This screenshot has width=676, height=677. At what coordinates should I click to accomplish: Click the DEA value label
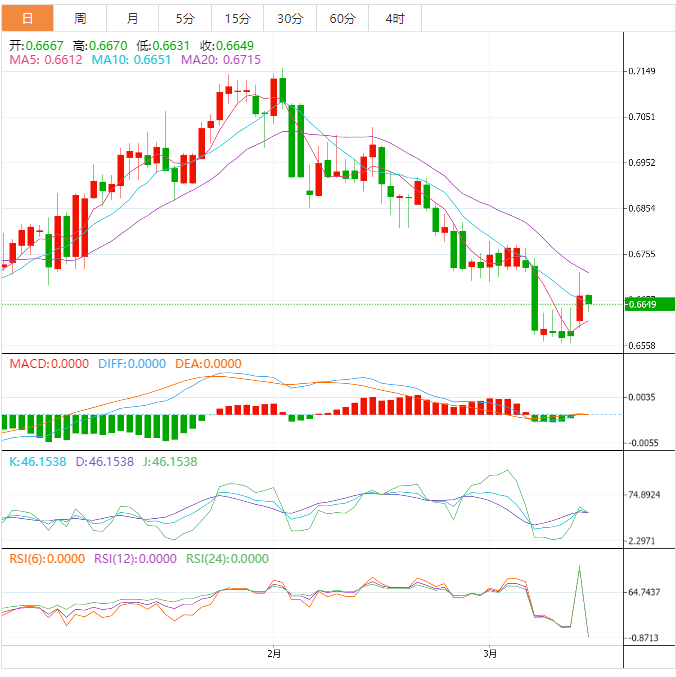pos(208,364)
